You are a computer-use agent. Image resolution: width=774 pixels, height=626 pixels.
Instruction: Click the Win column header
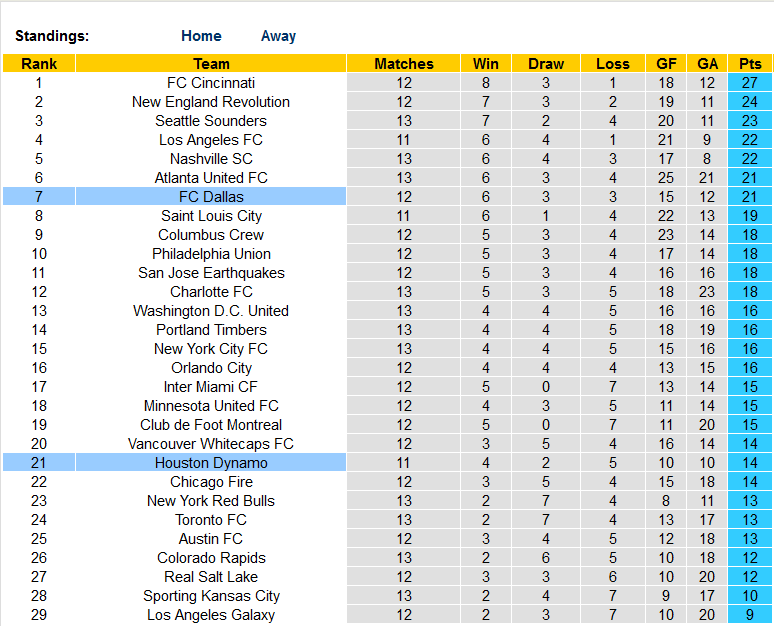486,64
